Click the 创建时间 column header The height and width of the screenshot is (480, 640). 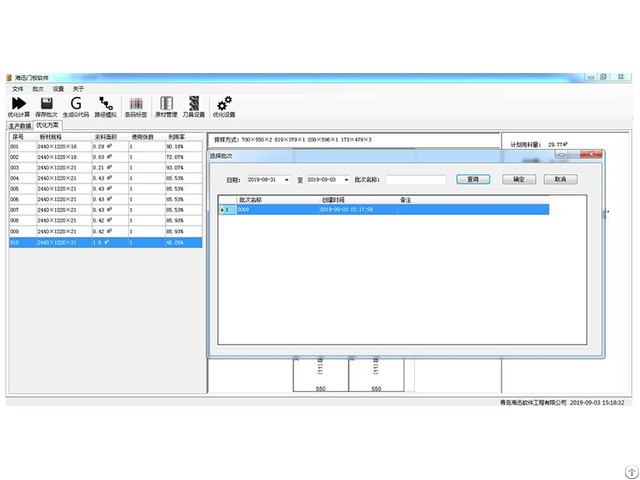pos(333,200)
